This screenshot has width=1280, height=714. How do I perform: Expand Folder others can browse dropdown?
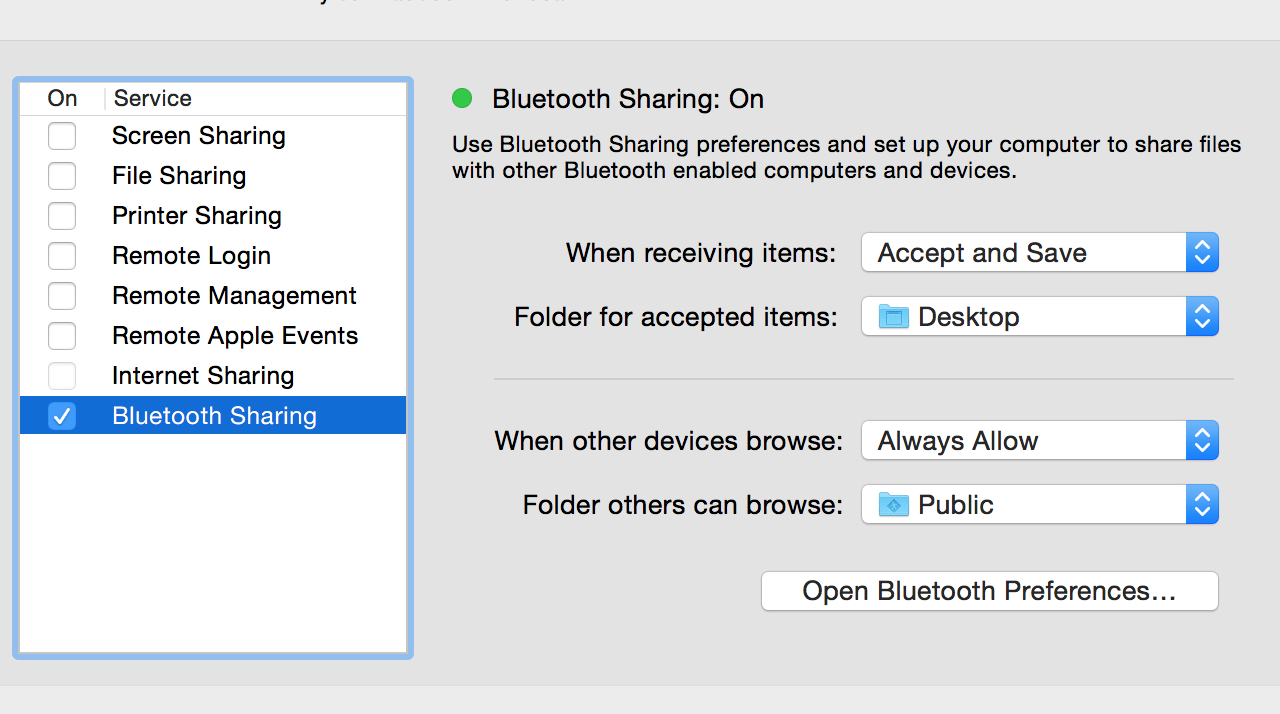(x=1039, y=505)
